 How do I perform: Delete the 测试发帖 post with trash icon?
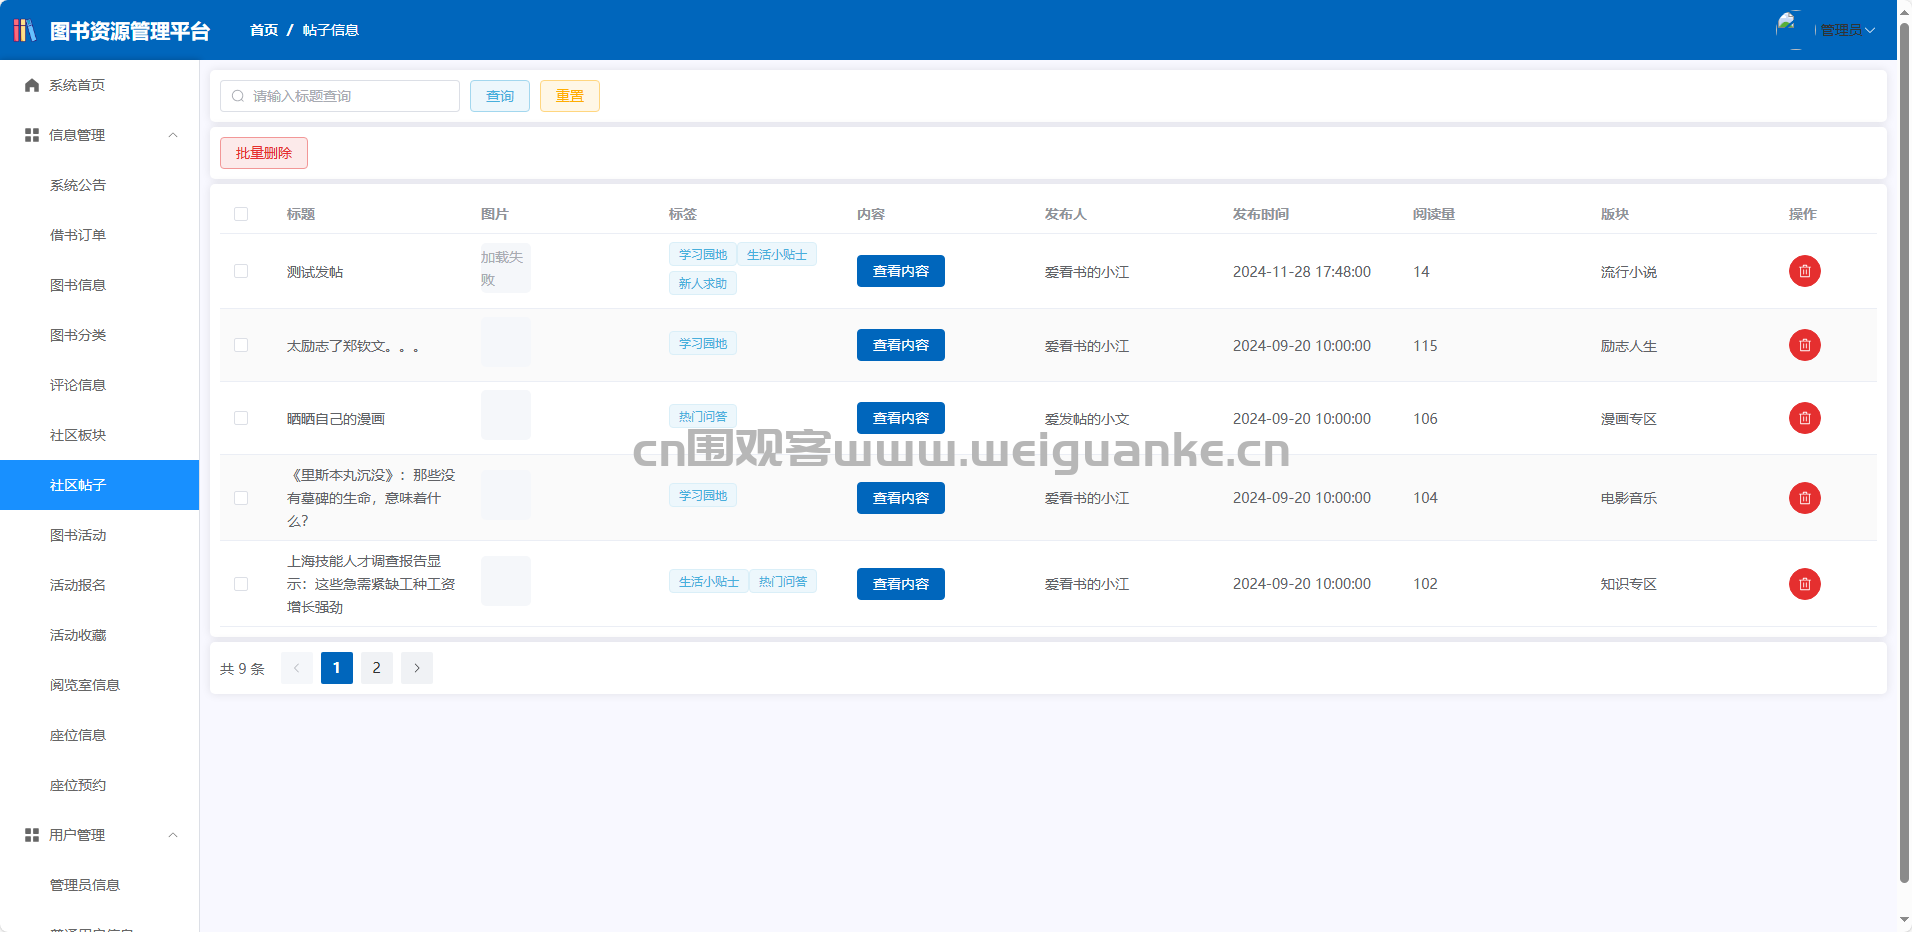click(1804, 271)
